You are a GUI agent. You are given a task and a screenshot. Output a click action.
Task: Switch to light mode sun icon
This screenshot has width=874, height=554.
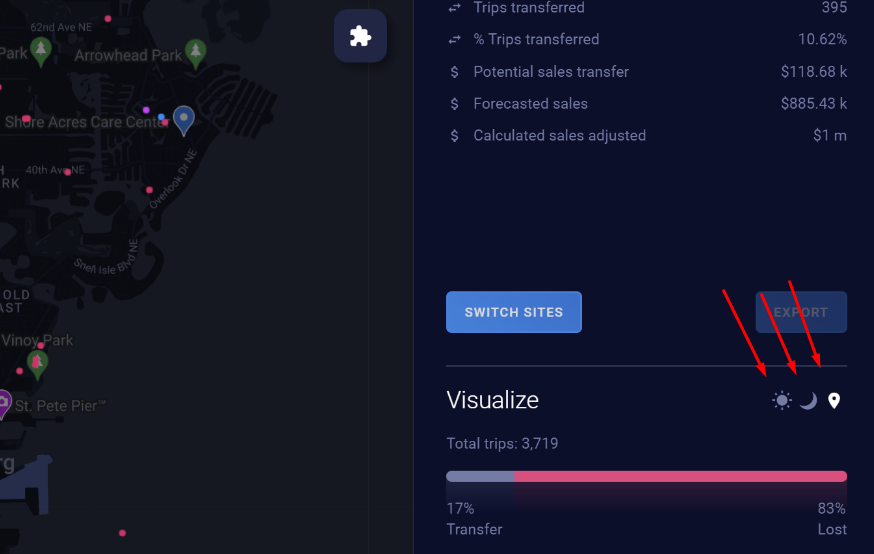[x=781, y=400]
